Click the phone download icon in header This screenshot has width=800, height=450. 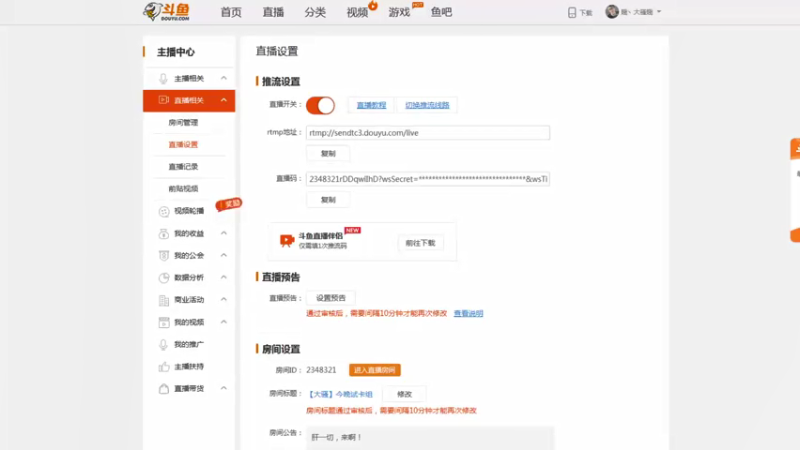point(571,12)
